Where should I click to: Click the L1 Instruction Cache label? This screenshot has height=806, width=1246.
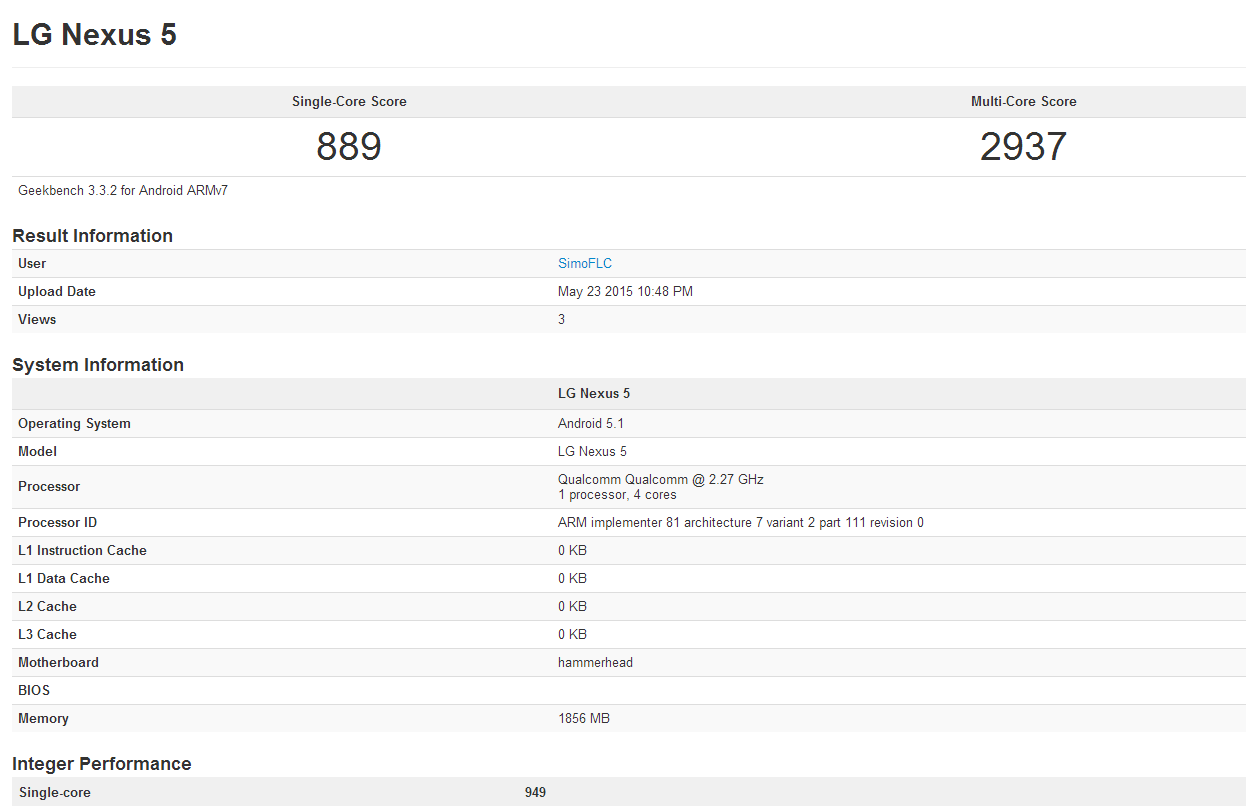coord(82,551)
